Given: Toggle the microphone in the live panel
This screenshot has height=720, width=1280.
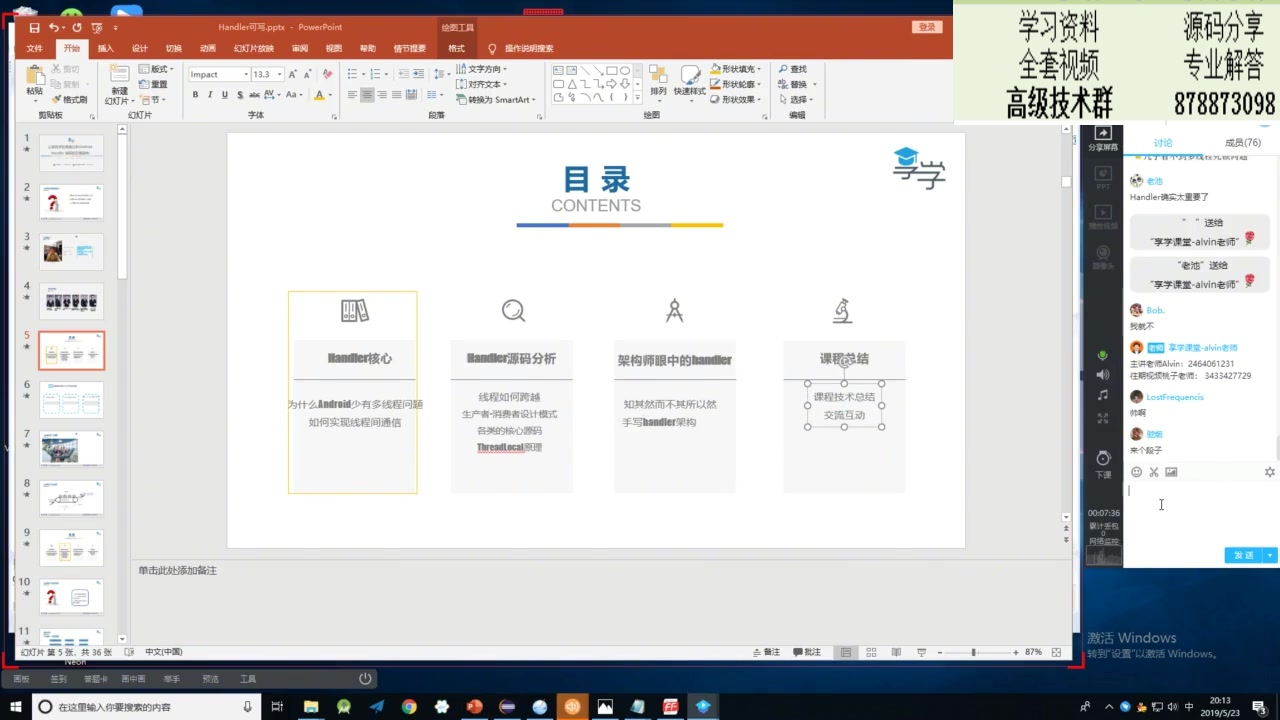Looking at the screenshot, I should [x=1103, y=356].
